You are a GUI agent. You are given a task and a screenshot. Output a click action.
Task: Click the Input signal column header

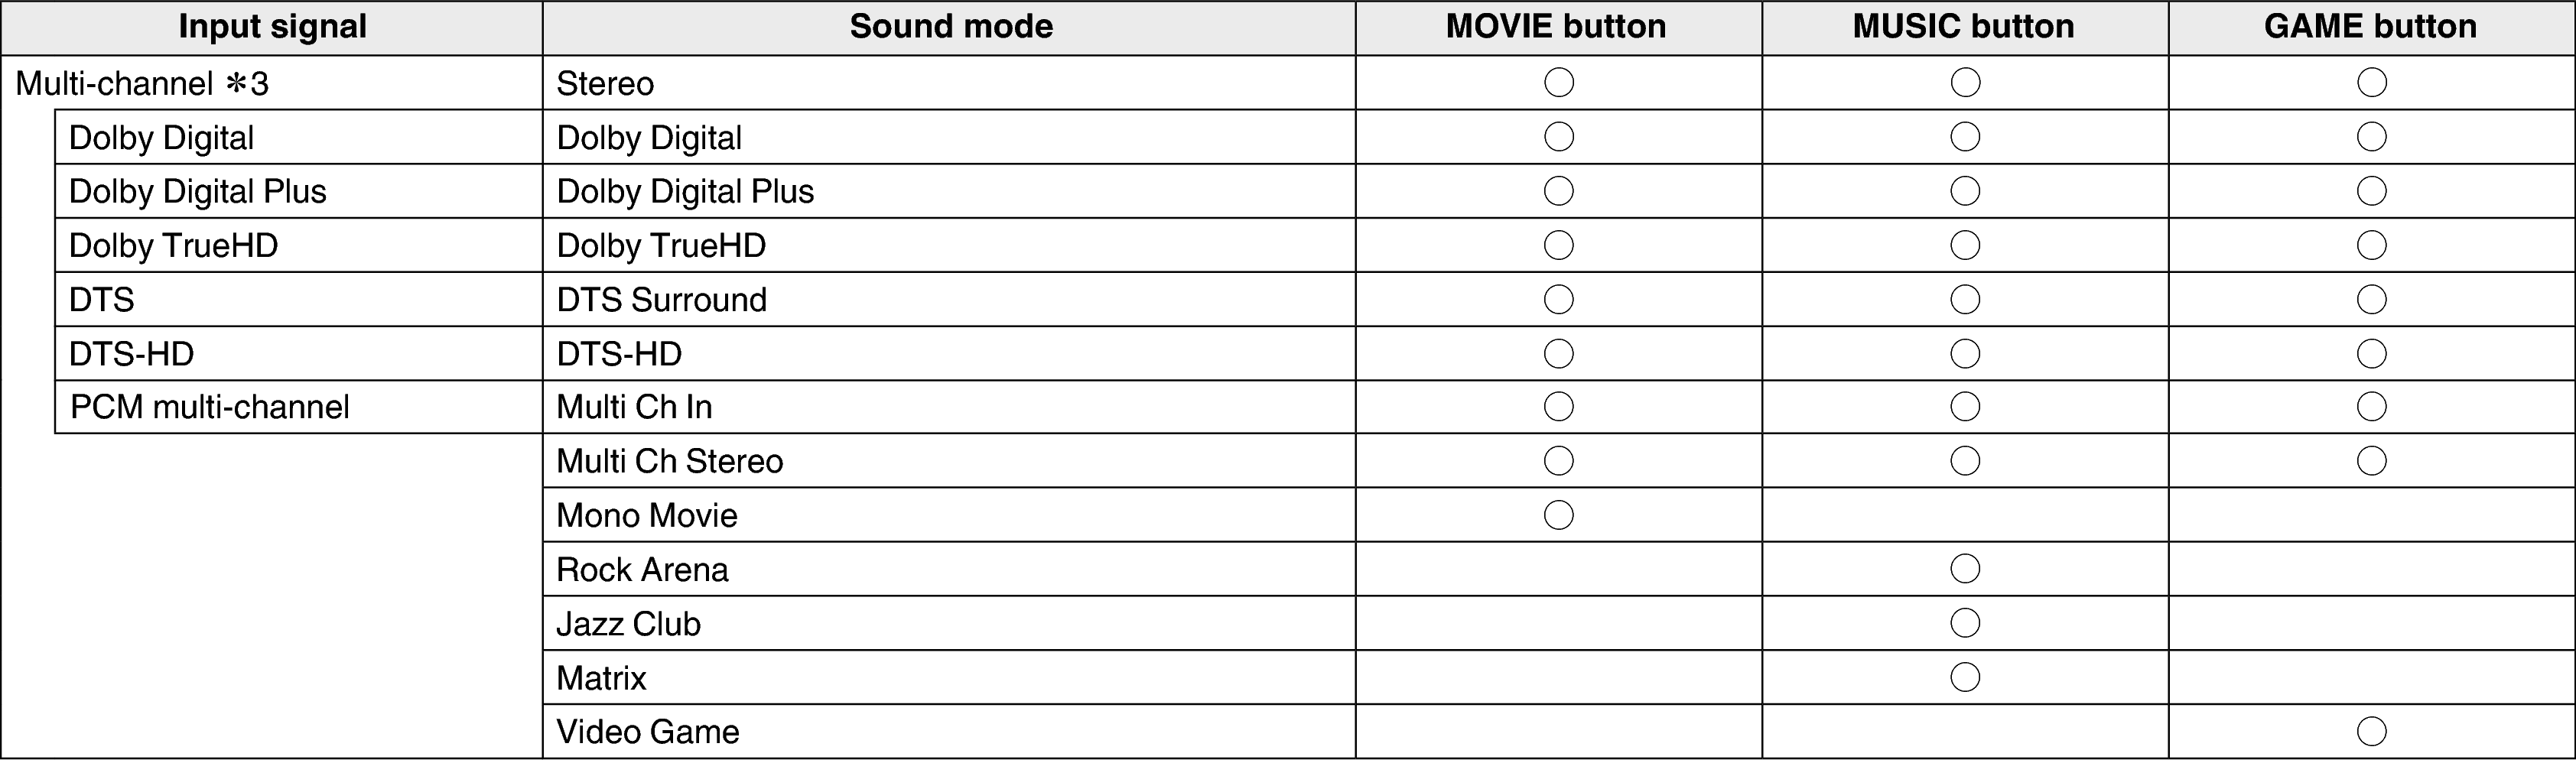click(x=272, y=27)
